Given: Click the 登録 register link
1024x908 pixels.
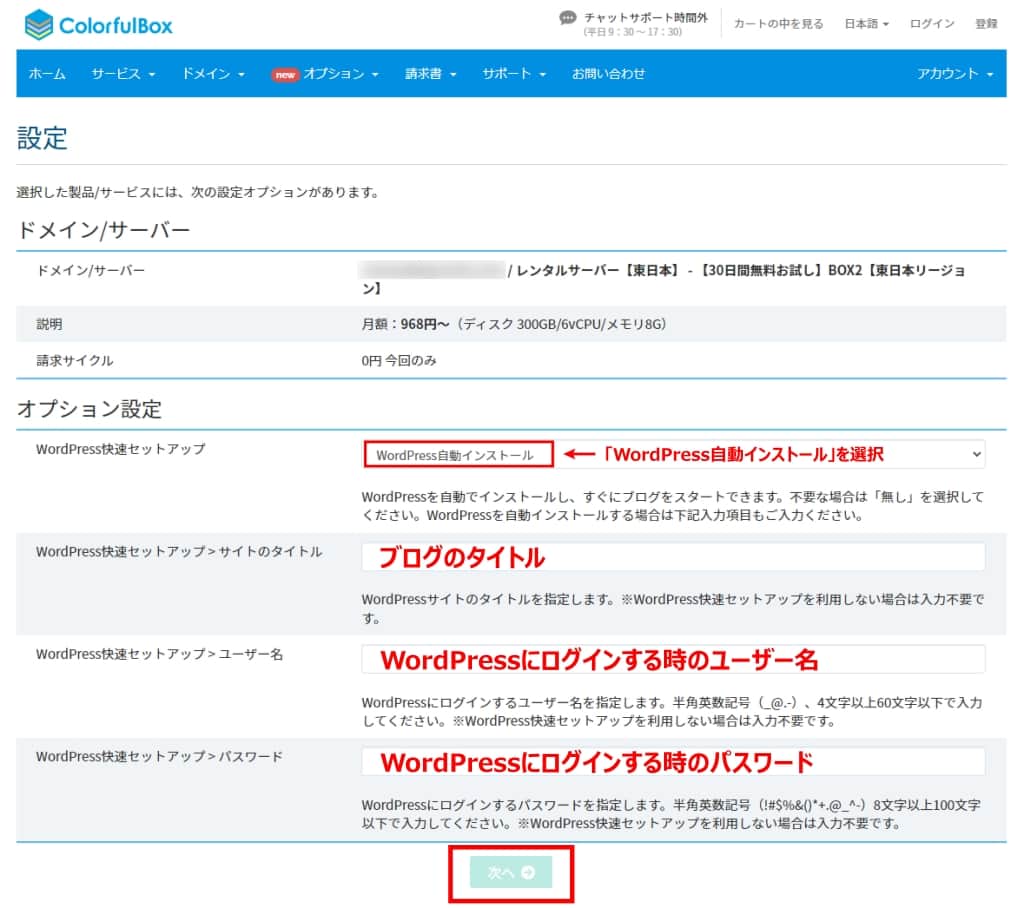Looking at the screenshot, I should click(986, 24).
